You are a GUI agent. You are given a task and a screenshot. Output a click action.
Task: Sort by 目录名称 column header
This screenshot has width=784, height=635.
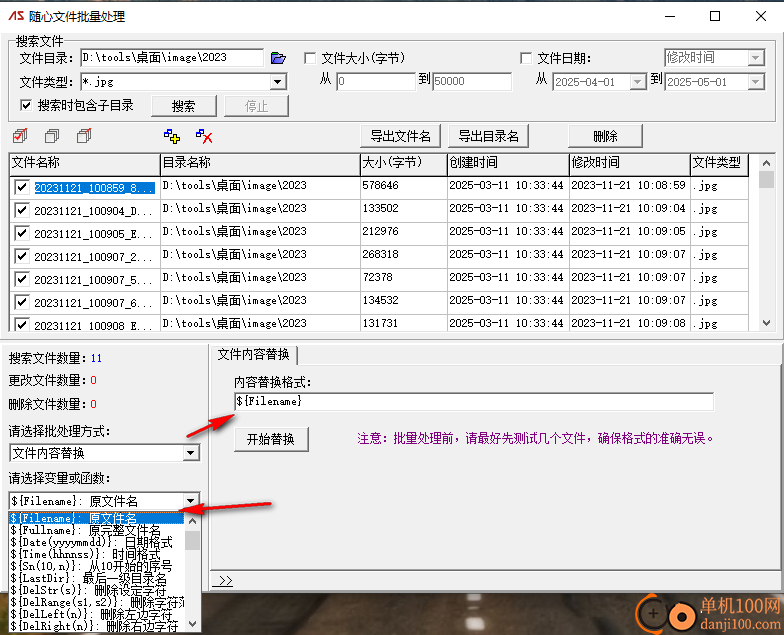pos(260,164)
